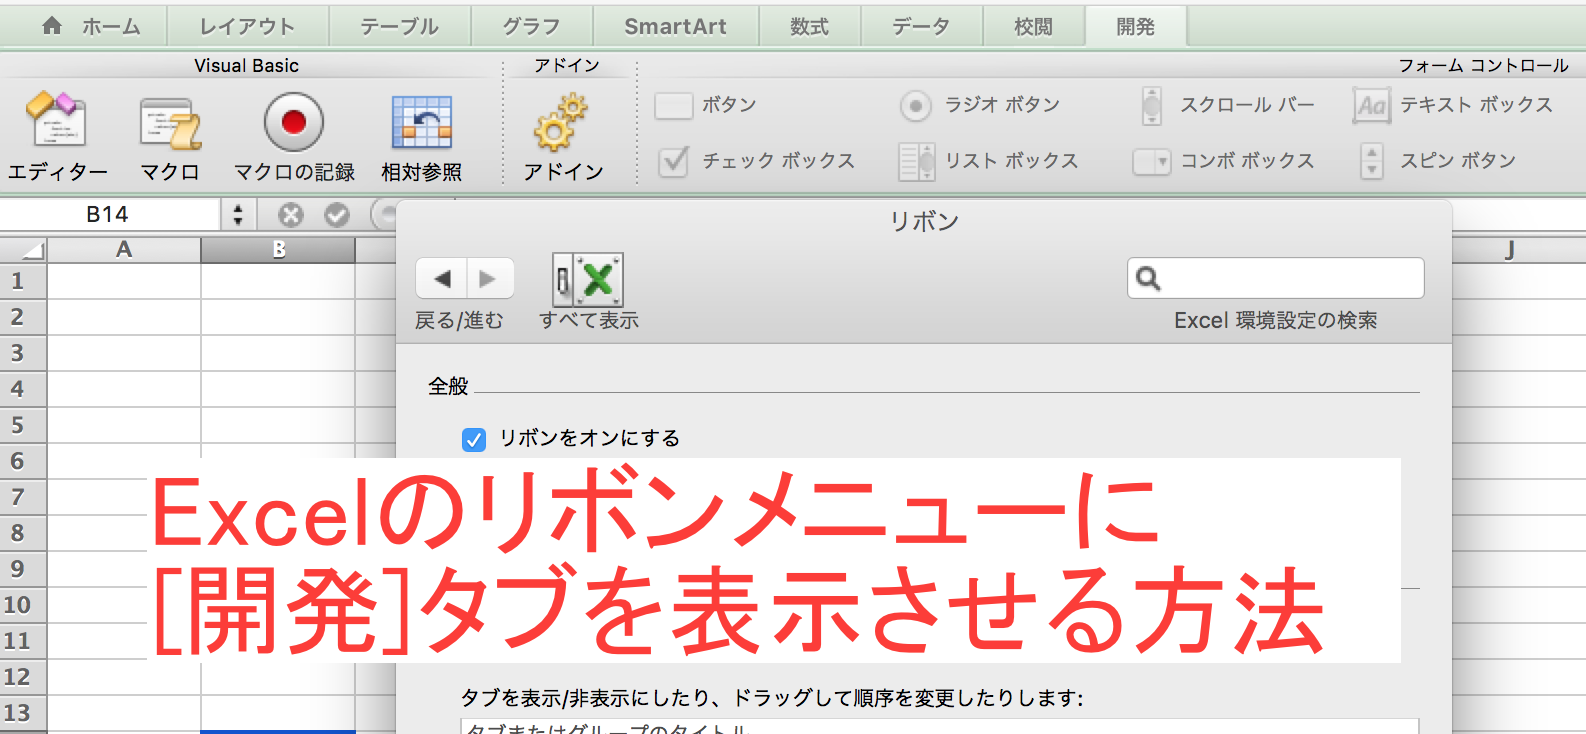Screen dimensions: 1586x734
Task: Start マクロの記録 with the red record icon
Action: [x=293, y=122]
